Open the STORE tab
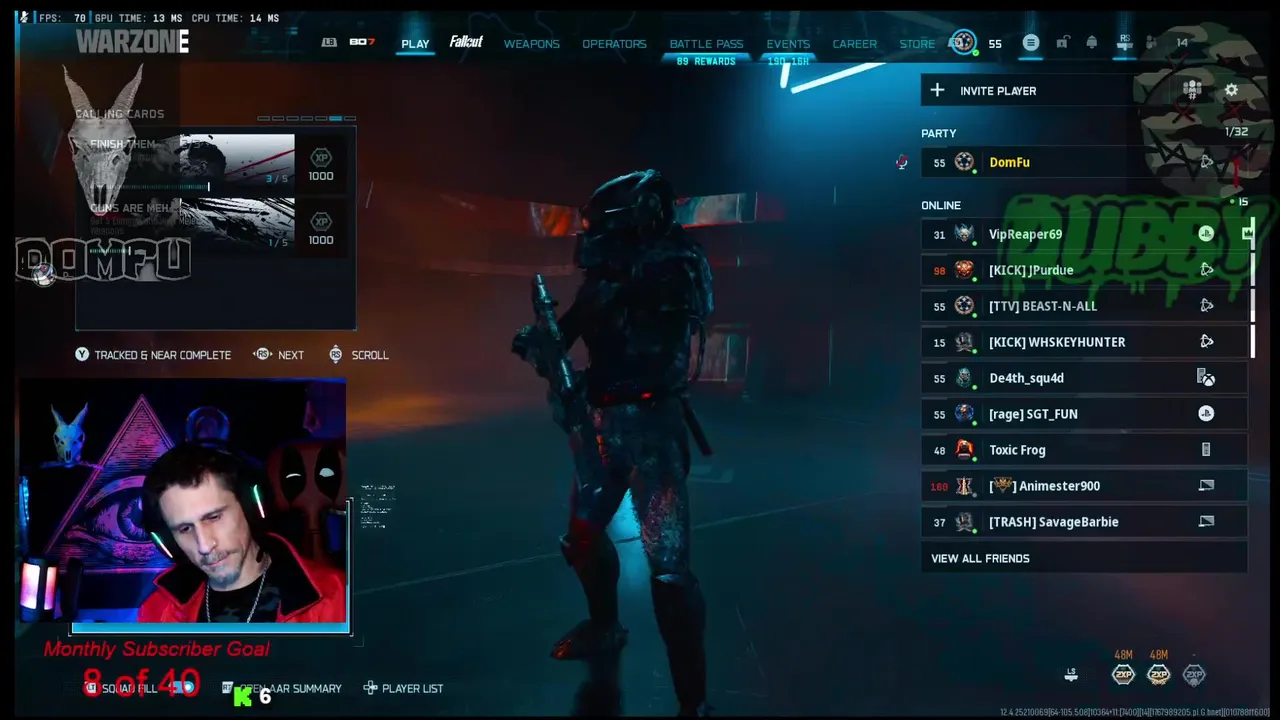 pyautogui.click(x=917, y=44)
